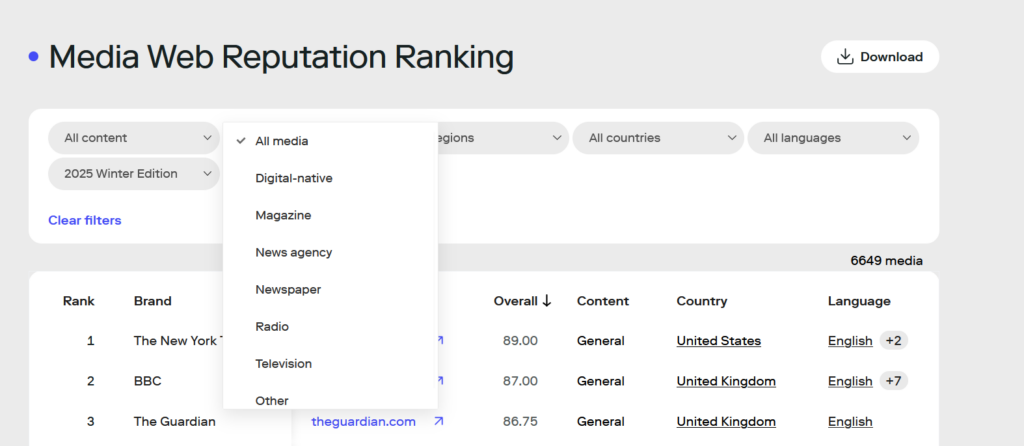
Task: Open the All countries filter dropdown
Action: [657, 138]
